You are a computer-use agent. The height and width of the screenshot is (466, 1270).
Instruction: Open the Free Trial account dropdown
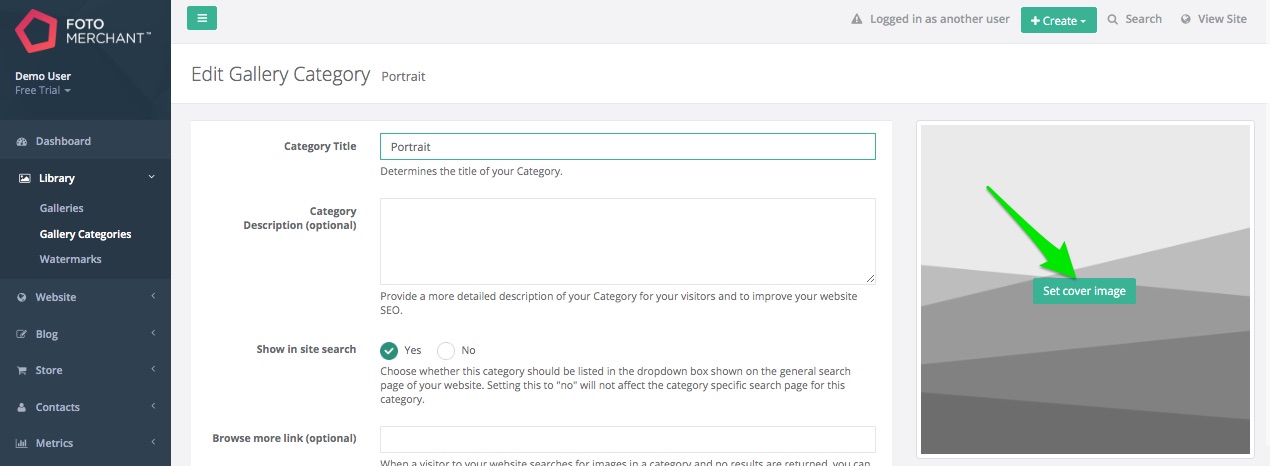point(43,91)
